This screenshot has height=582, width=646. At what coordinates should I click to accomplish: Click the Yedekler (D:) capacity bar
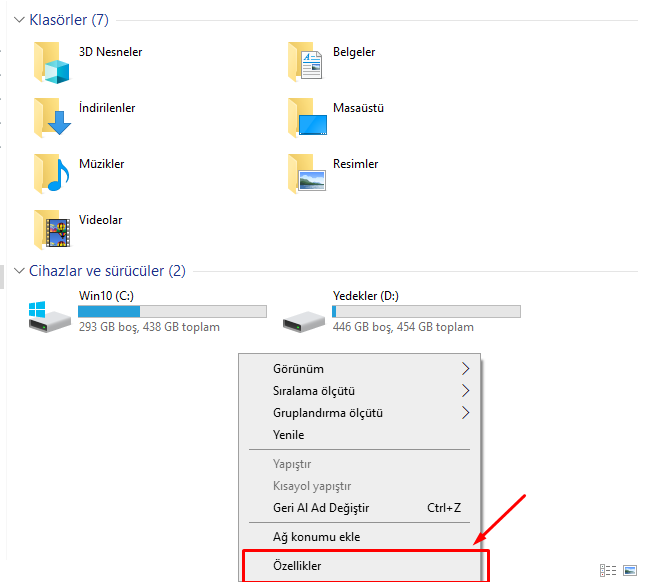point(426,311)
